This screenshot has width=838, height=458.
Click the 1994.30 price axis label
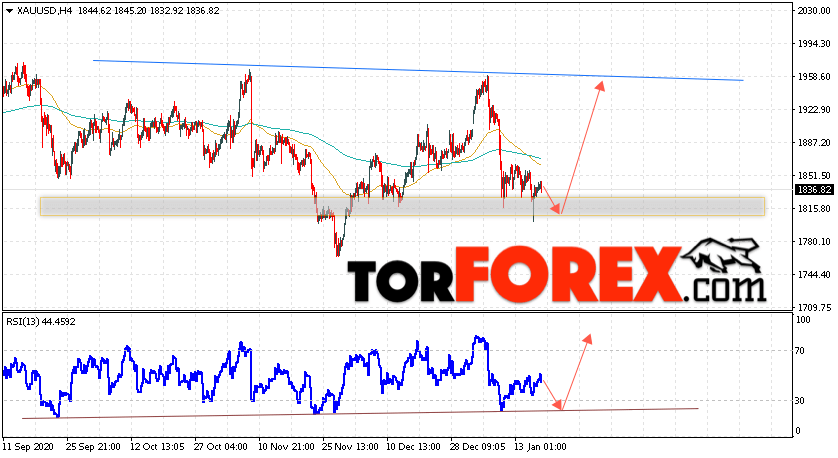[814, 44]
